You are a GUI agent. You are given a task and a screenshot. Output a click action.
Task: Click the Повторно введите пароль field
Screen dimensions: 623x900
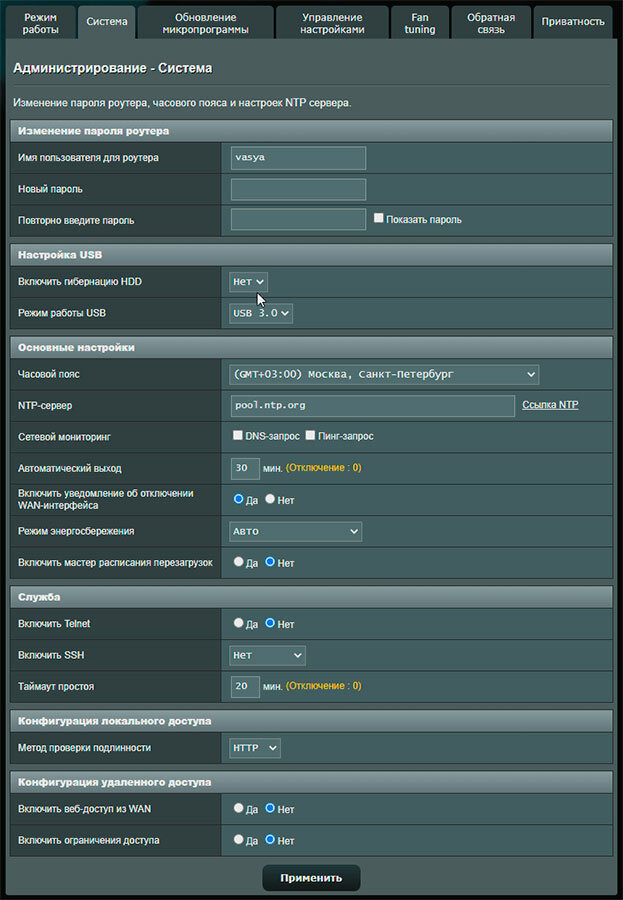click(x=298, y=219)
